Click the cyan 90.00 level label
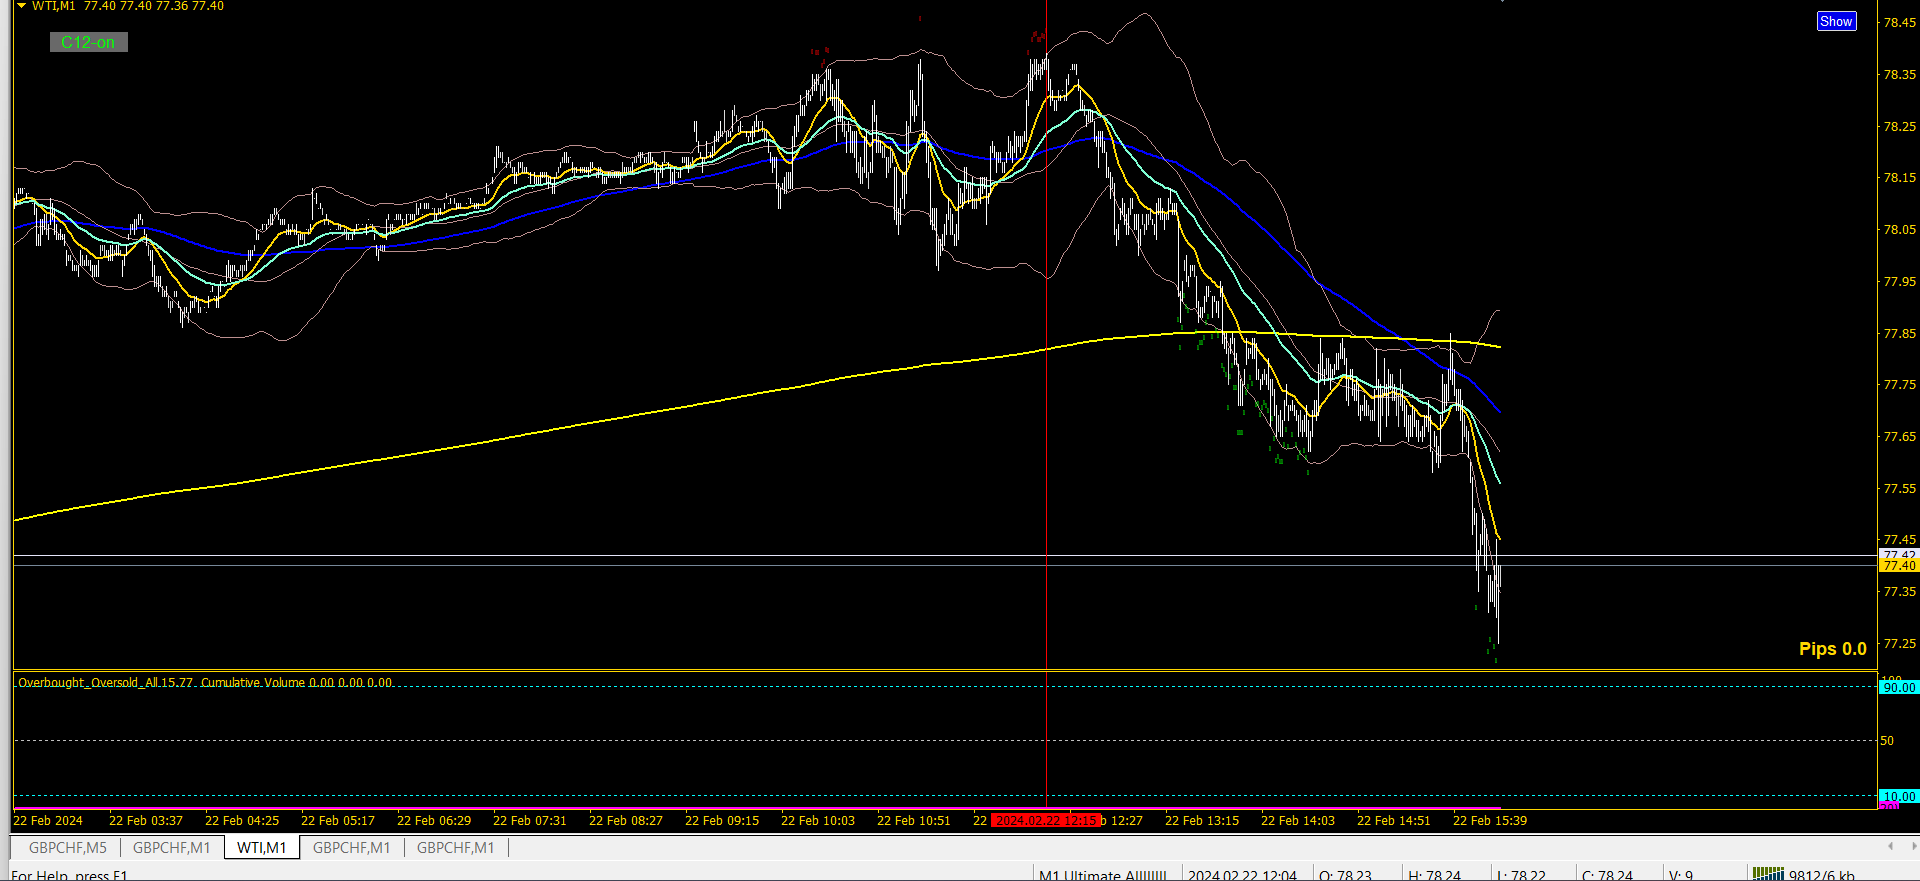The height and width of the screenshot is (881, 1920). tap(1899, 687)
